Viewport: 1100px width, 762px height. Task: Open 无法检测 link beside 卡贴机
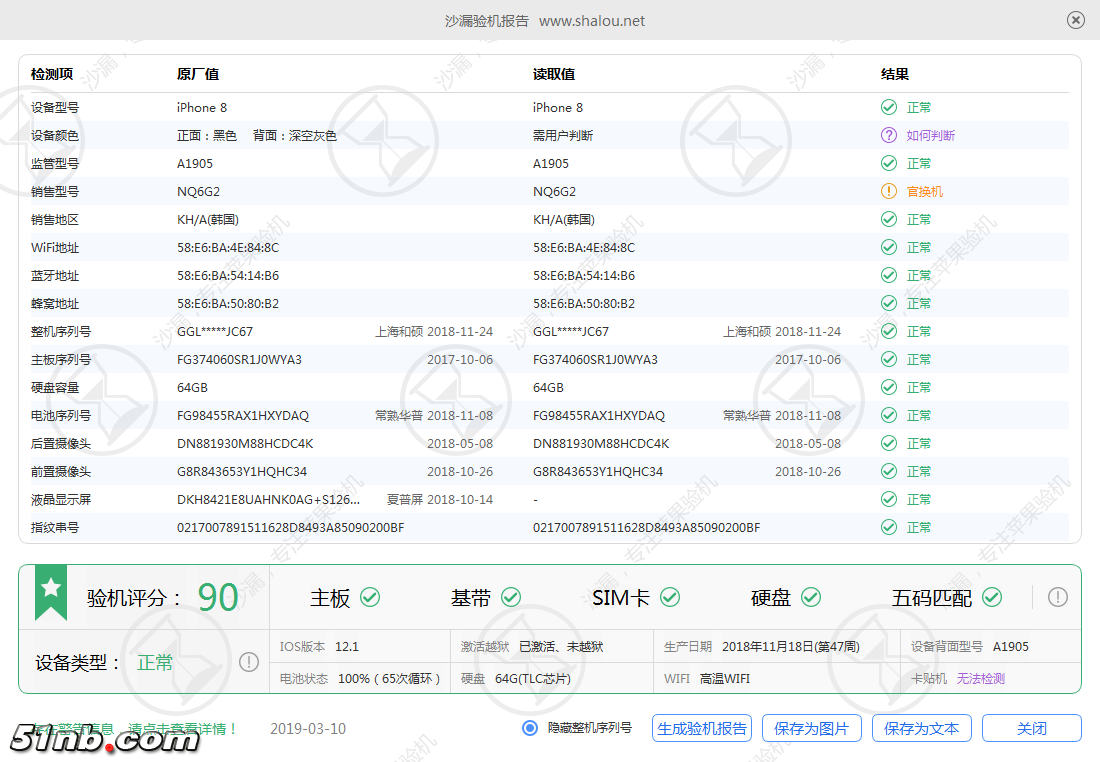pyautogui.click(x=979, y=677)
